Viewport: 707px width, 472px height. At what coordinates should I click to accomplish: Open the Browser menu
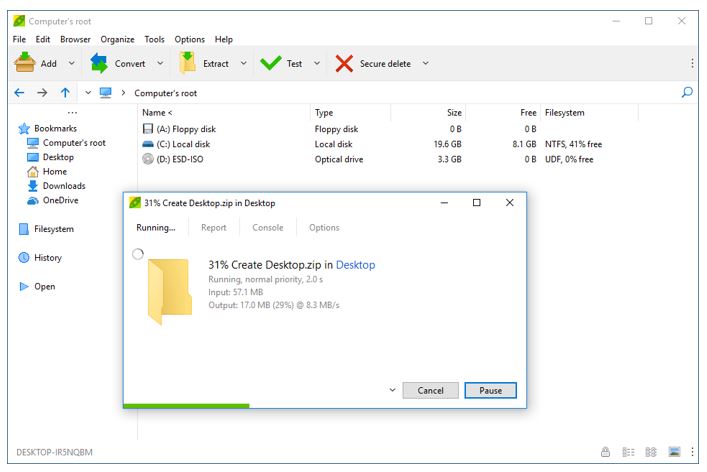(75, 39)
